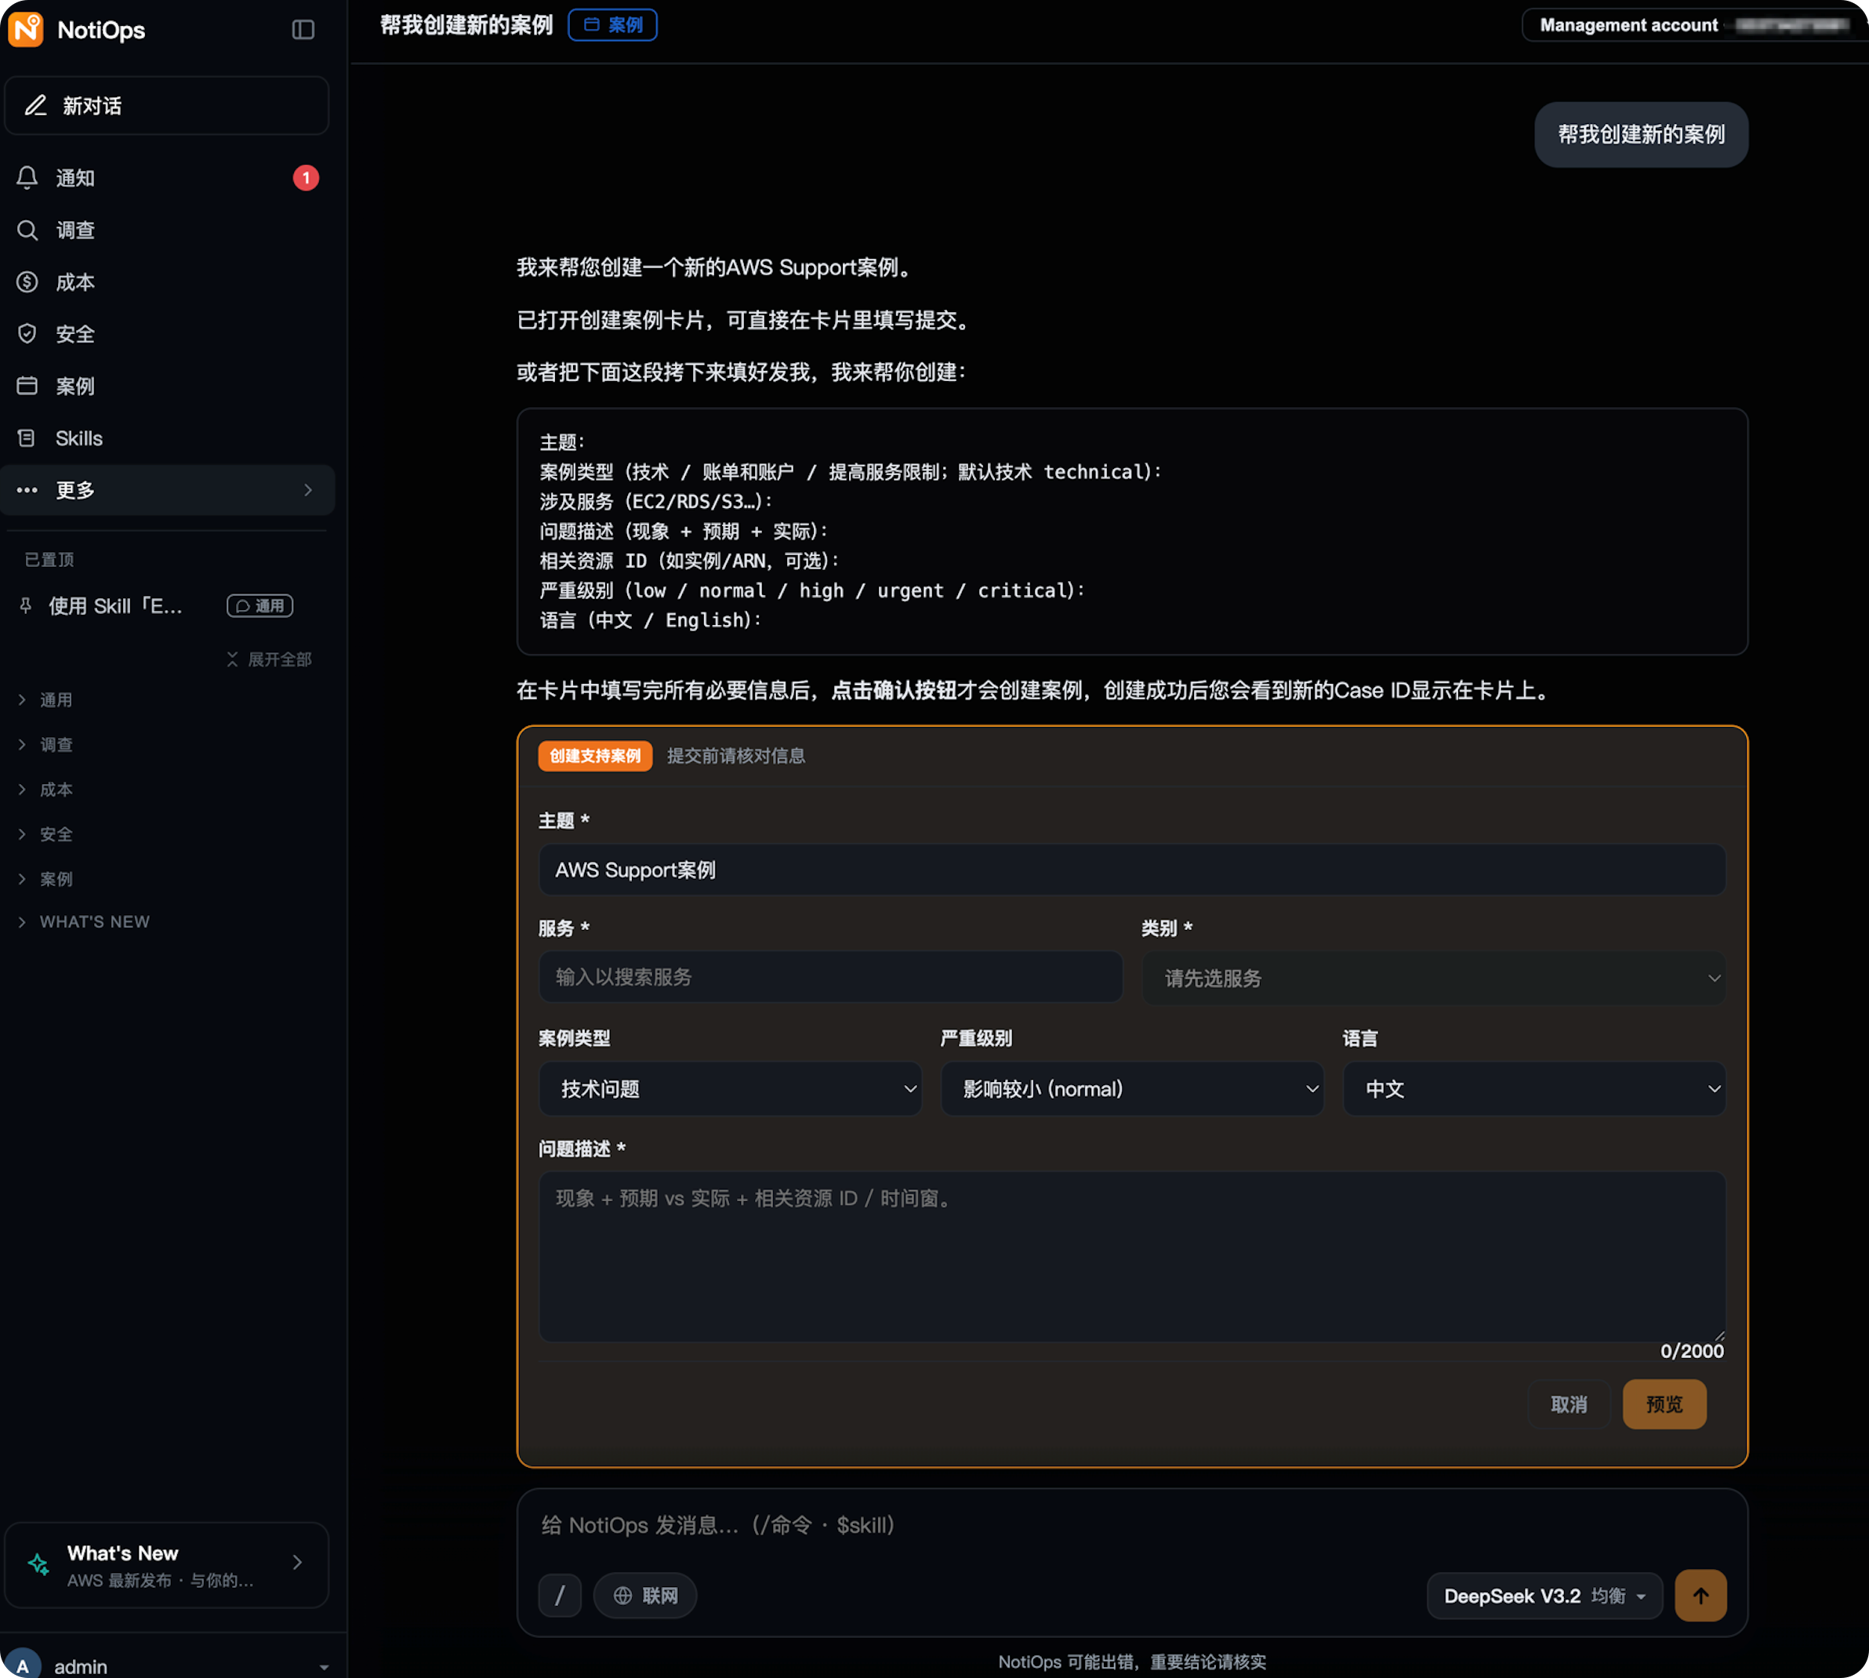Open the 类别 dropdown
1869x1678 pixels.
[1434, 978]
